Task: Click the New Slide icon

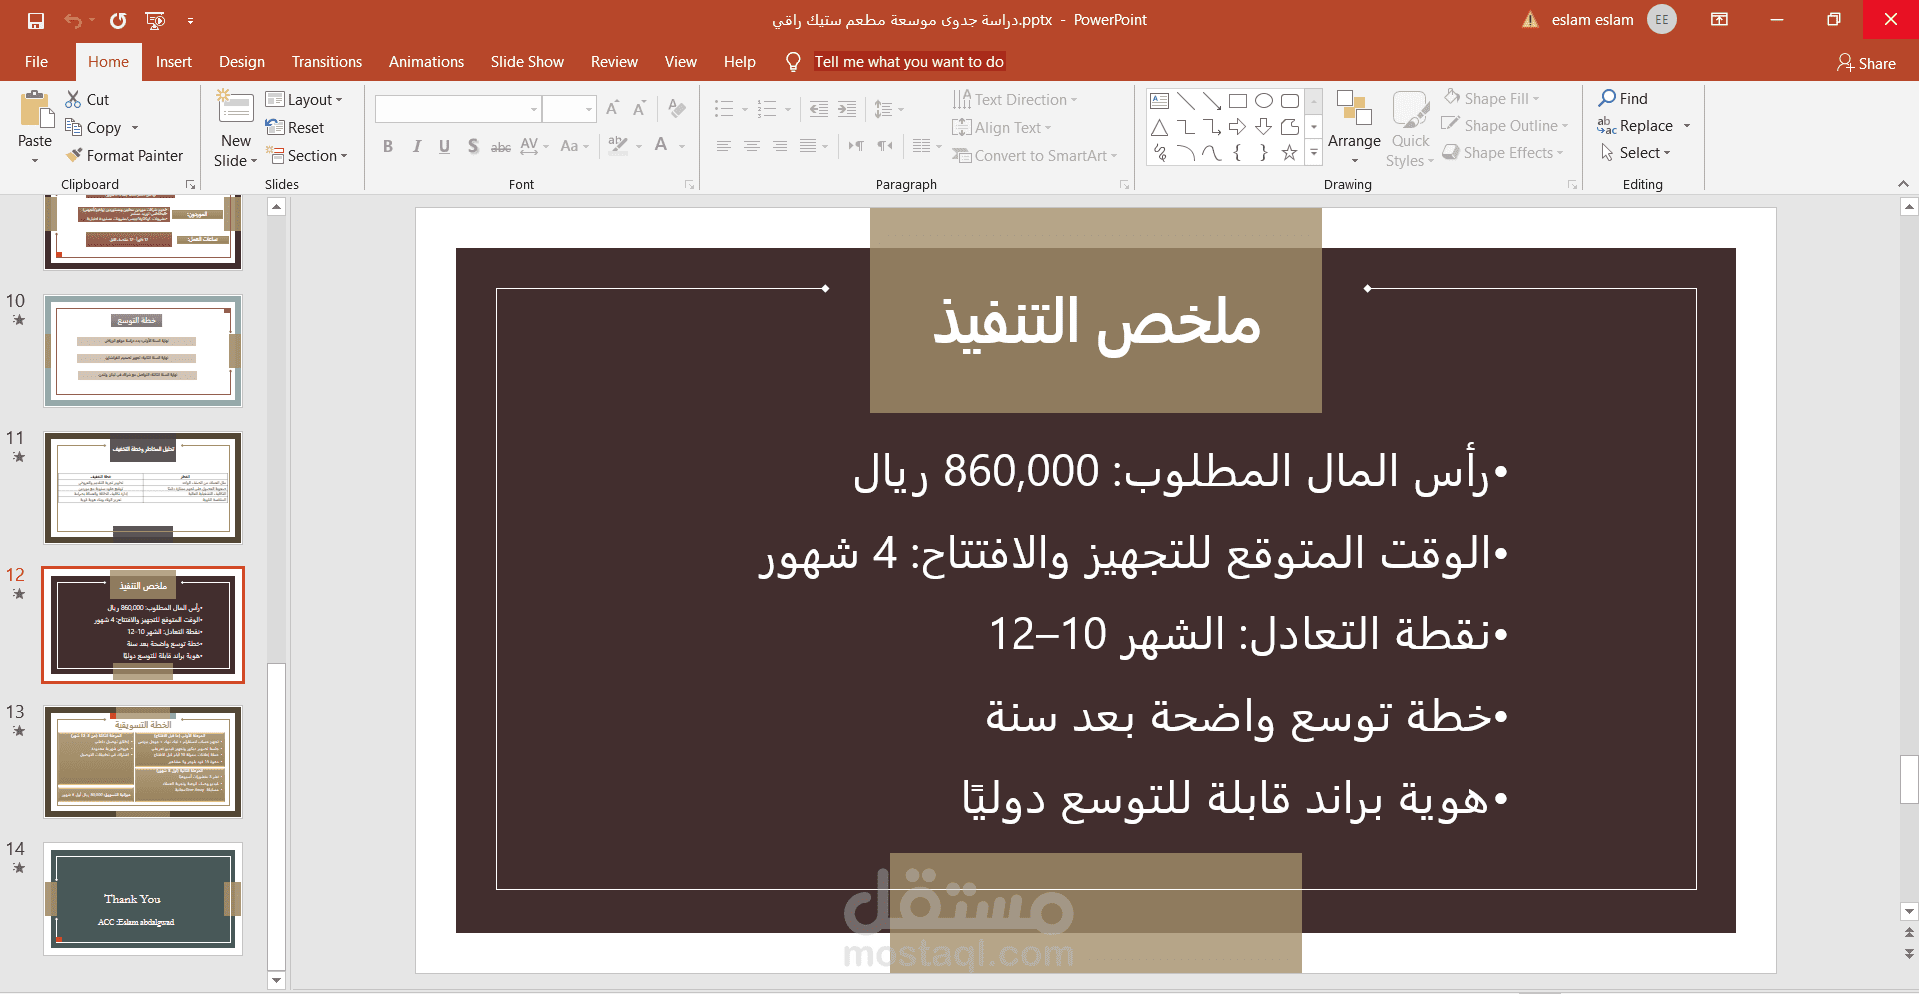Action: pos(236,108)
